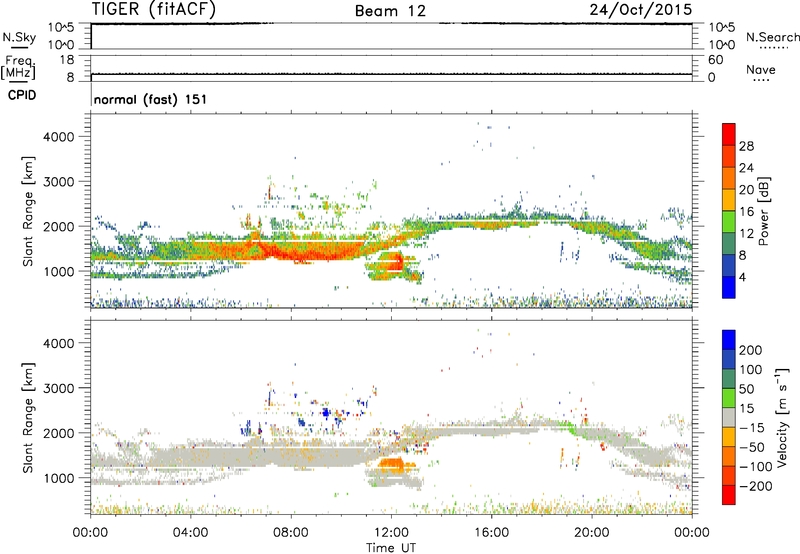The height and width of the screenshot is (554, 800).
Task: Click the '-200' tick on the velocity scale
Action: [756, 486]
